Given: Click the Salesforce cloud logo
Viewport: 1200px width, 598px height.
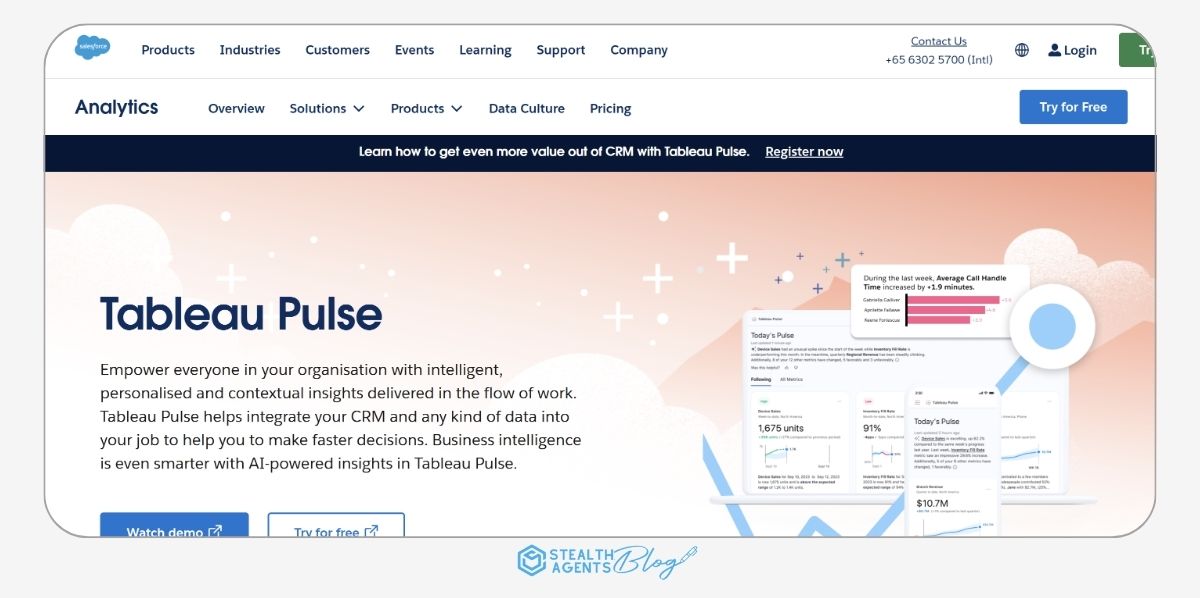Looking at the screenshot, I should [x=91, y=47].
